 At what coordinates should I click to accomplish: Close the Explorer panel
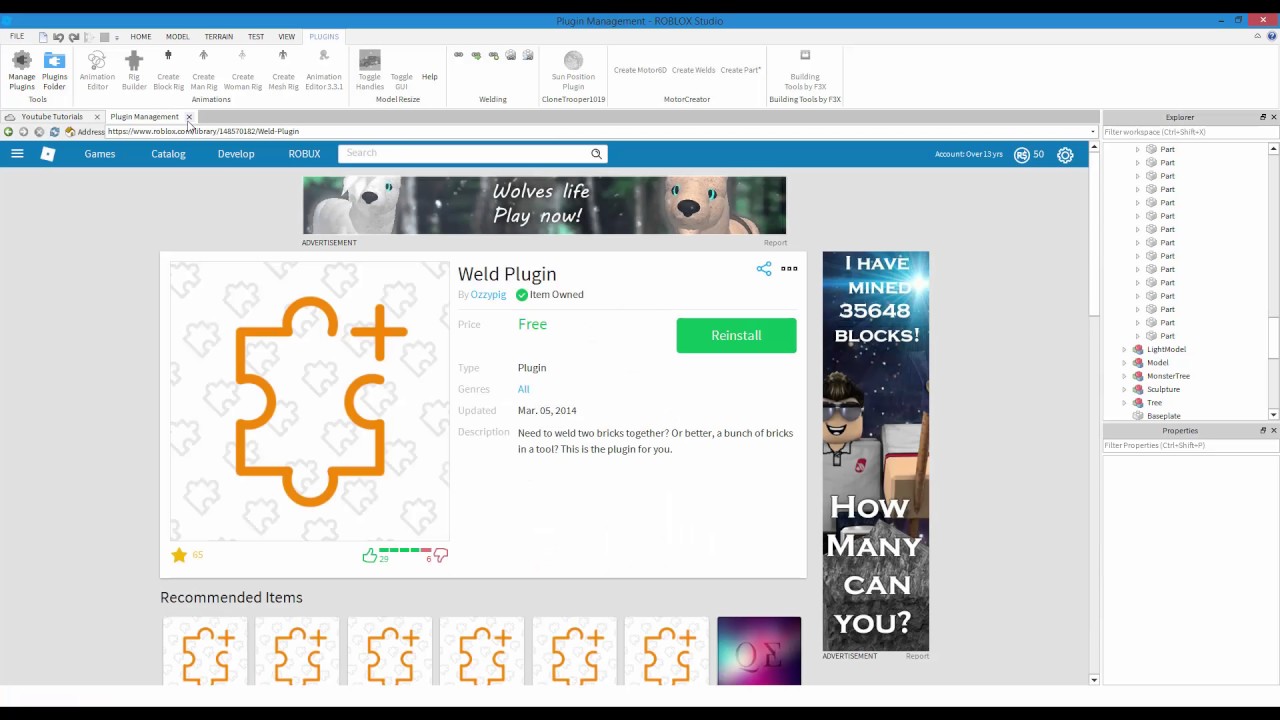pos(1273,117)
